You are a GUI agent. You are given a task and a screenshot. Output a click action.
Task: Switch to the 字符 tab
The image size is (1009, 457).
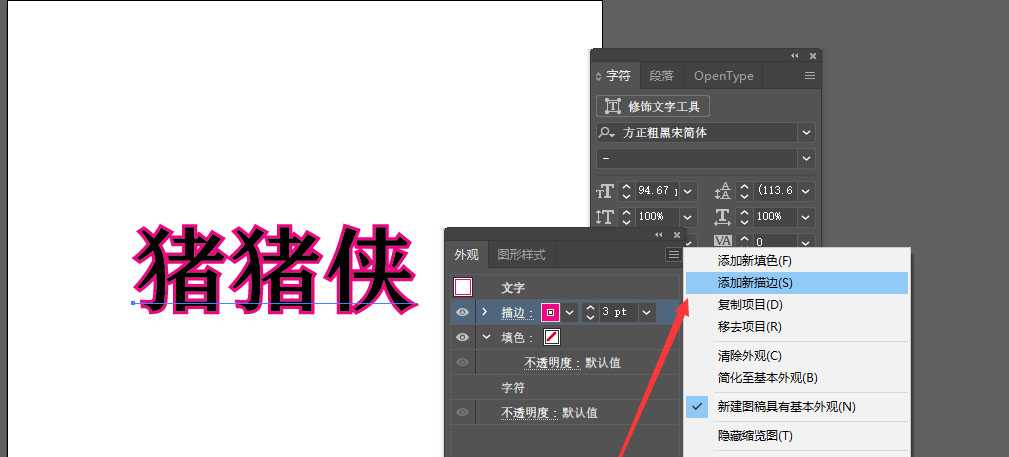[x=618, y=76]
